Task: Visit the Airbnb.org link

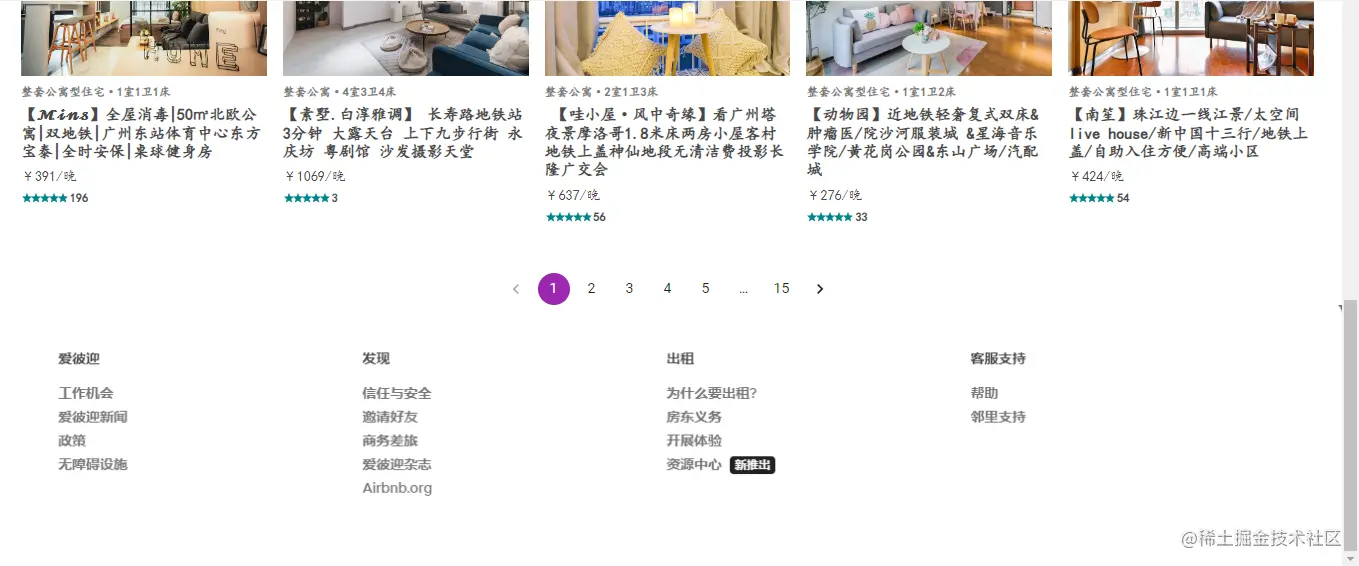Action: pos(397,488)
